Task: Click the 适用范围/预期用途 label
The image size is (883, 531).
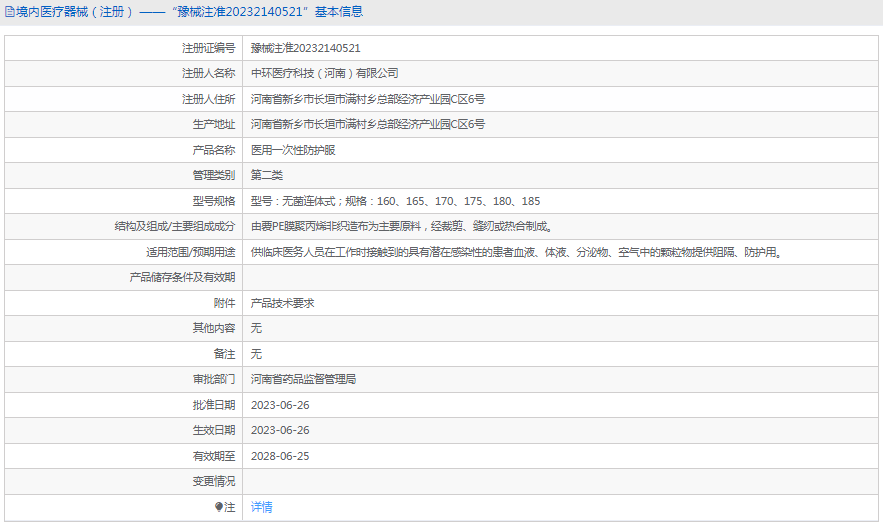Action: [190, 252]
